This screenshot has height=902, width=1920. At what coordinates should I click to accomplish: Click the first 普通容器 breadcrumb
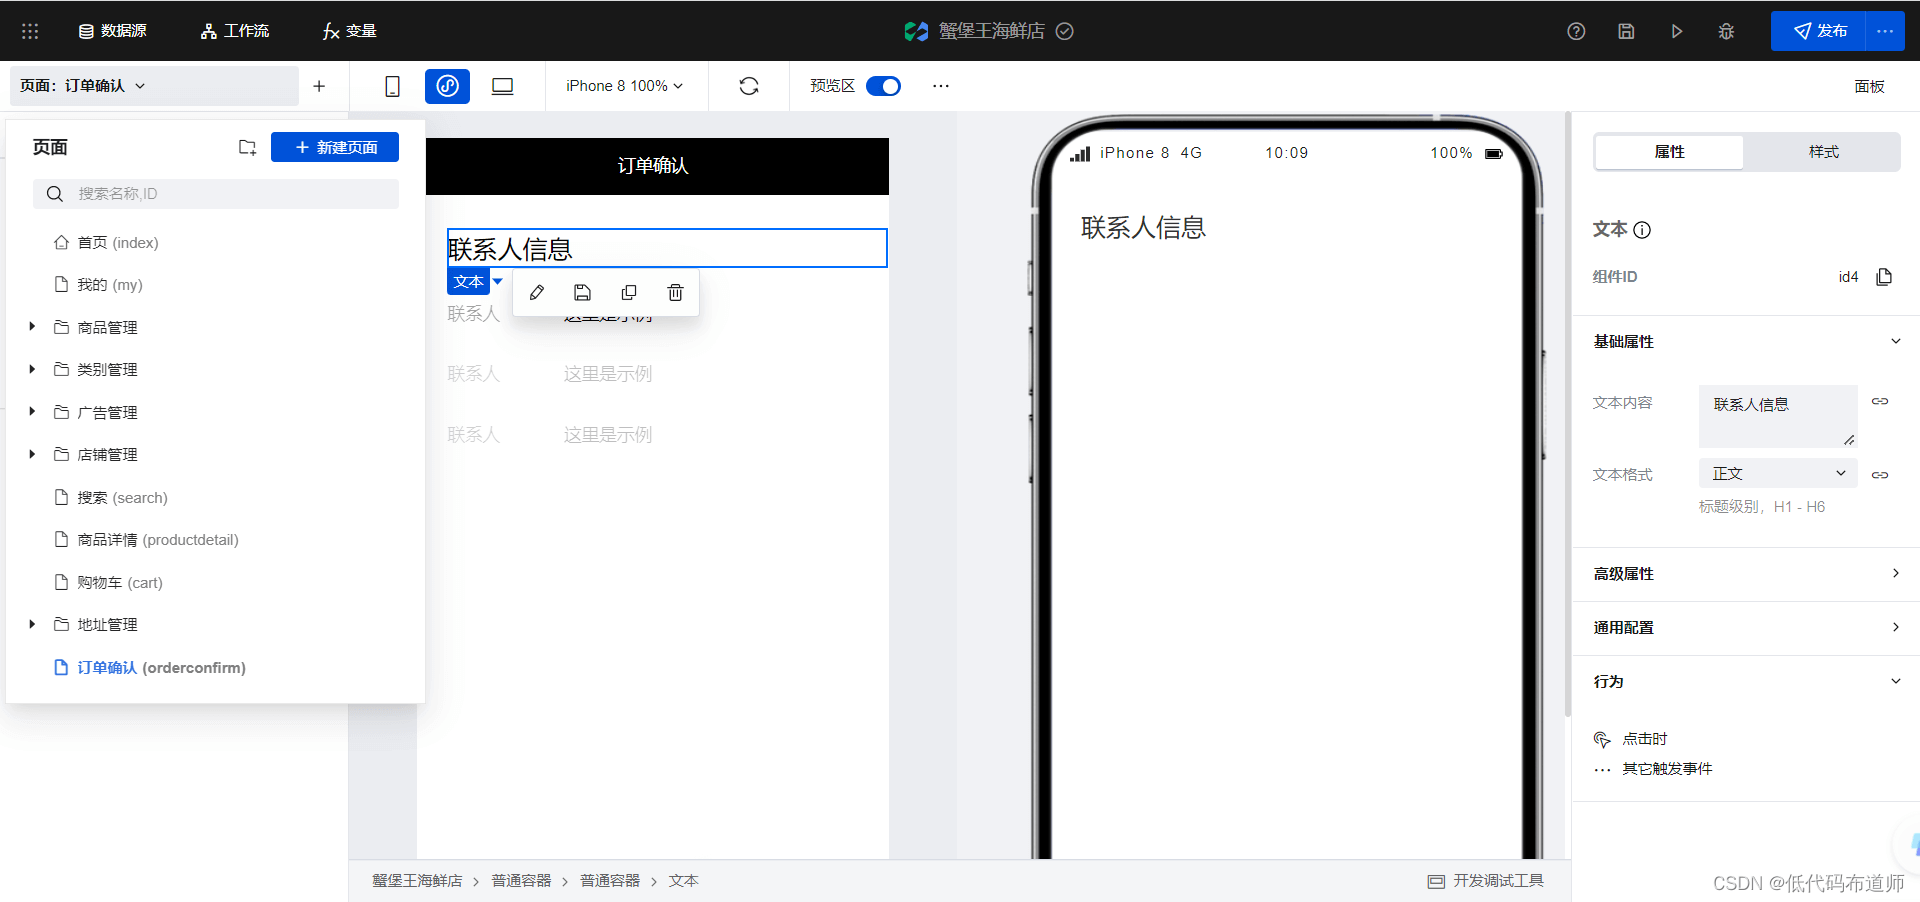(x=521, y=881)
